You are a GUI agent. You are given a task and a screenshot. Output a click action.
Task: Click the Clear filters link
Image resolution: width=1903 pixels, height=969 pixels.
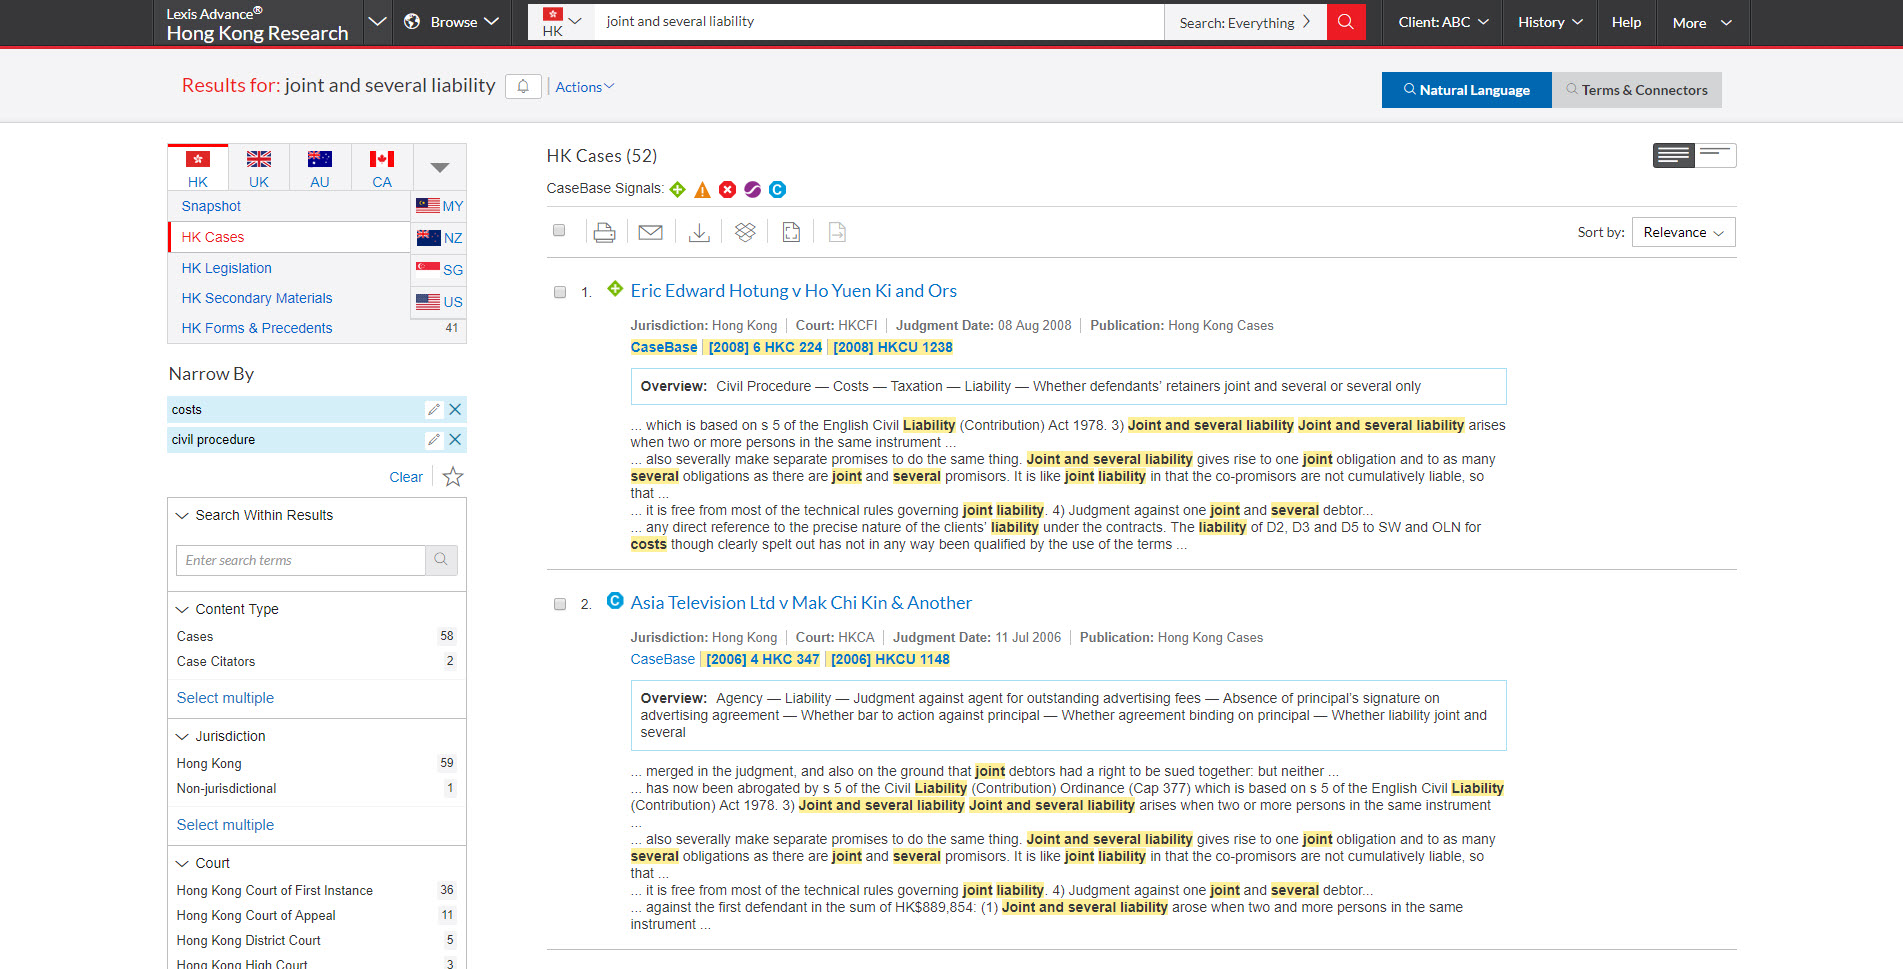(x=406, y=477)
